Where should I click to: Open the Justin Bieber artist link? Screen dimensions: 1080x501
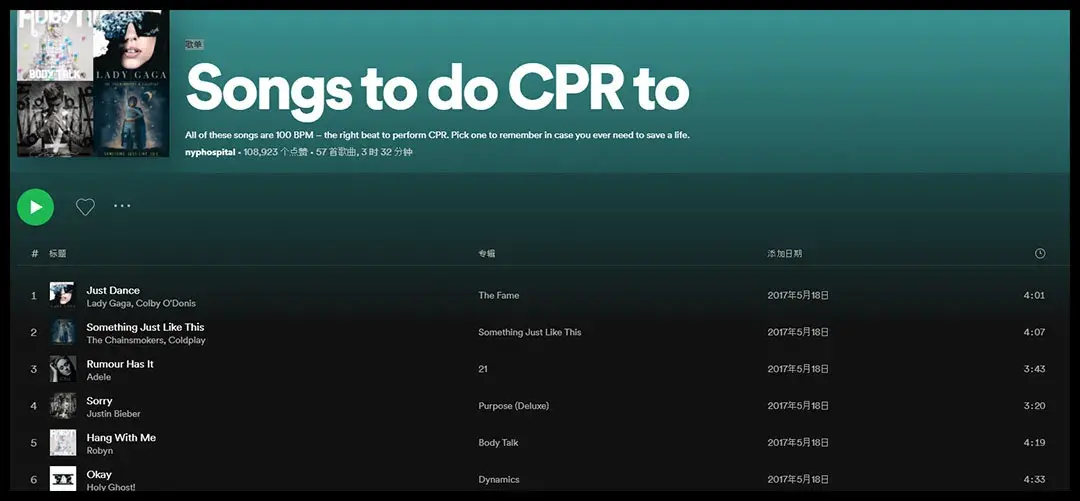tap(114, 413)
